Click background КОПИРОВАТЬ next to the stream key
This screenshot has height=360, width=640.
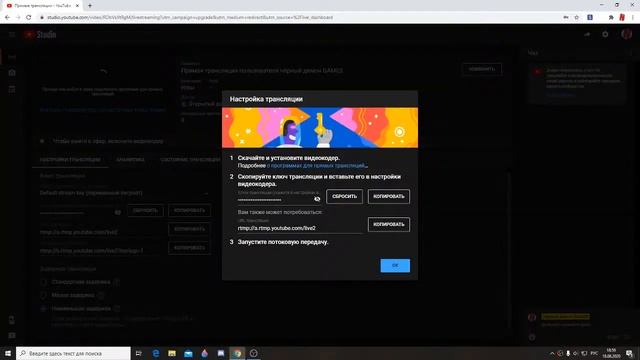click(189, 211)
